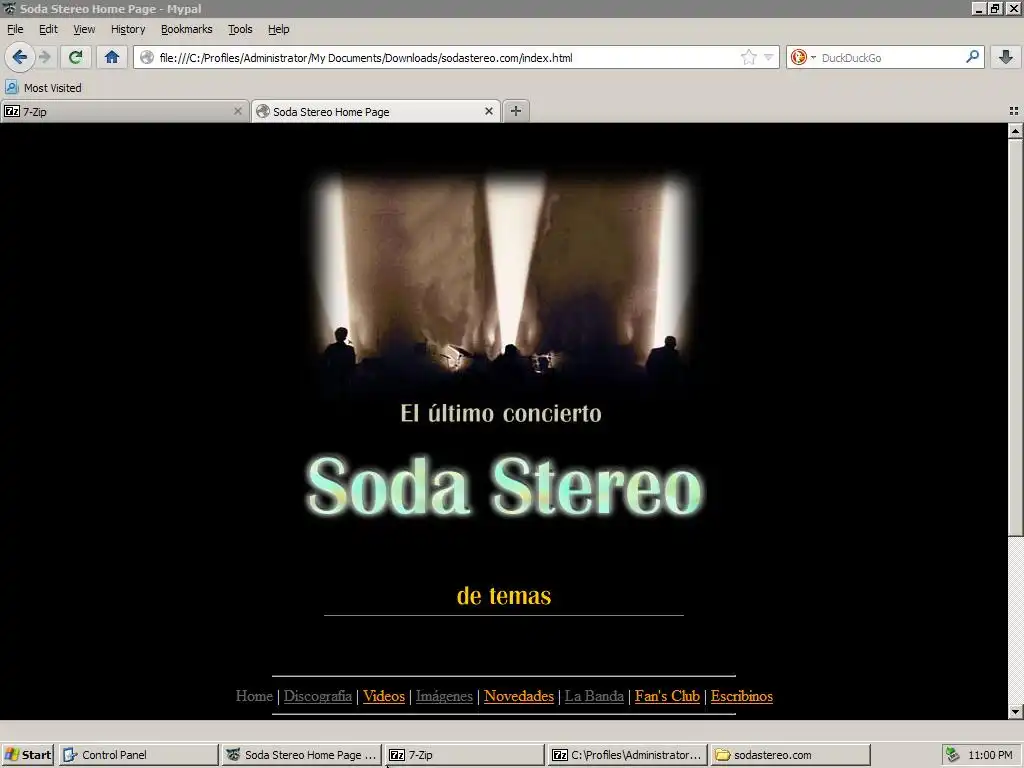This screenshot has height=768, width=1024.
Task: Click the scrollbar down arrow
Action: click(x=1015, y=711)
